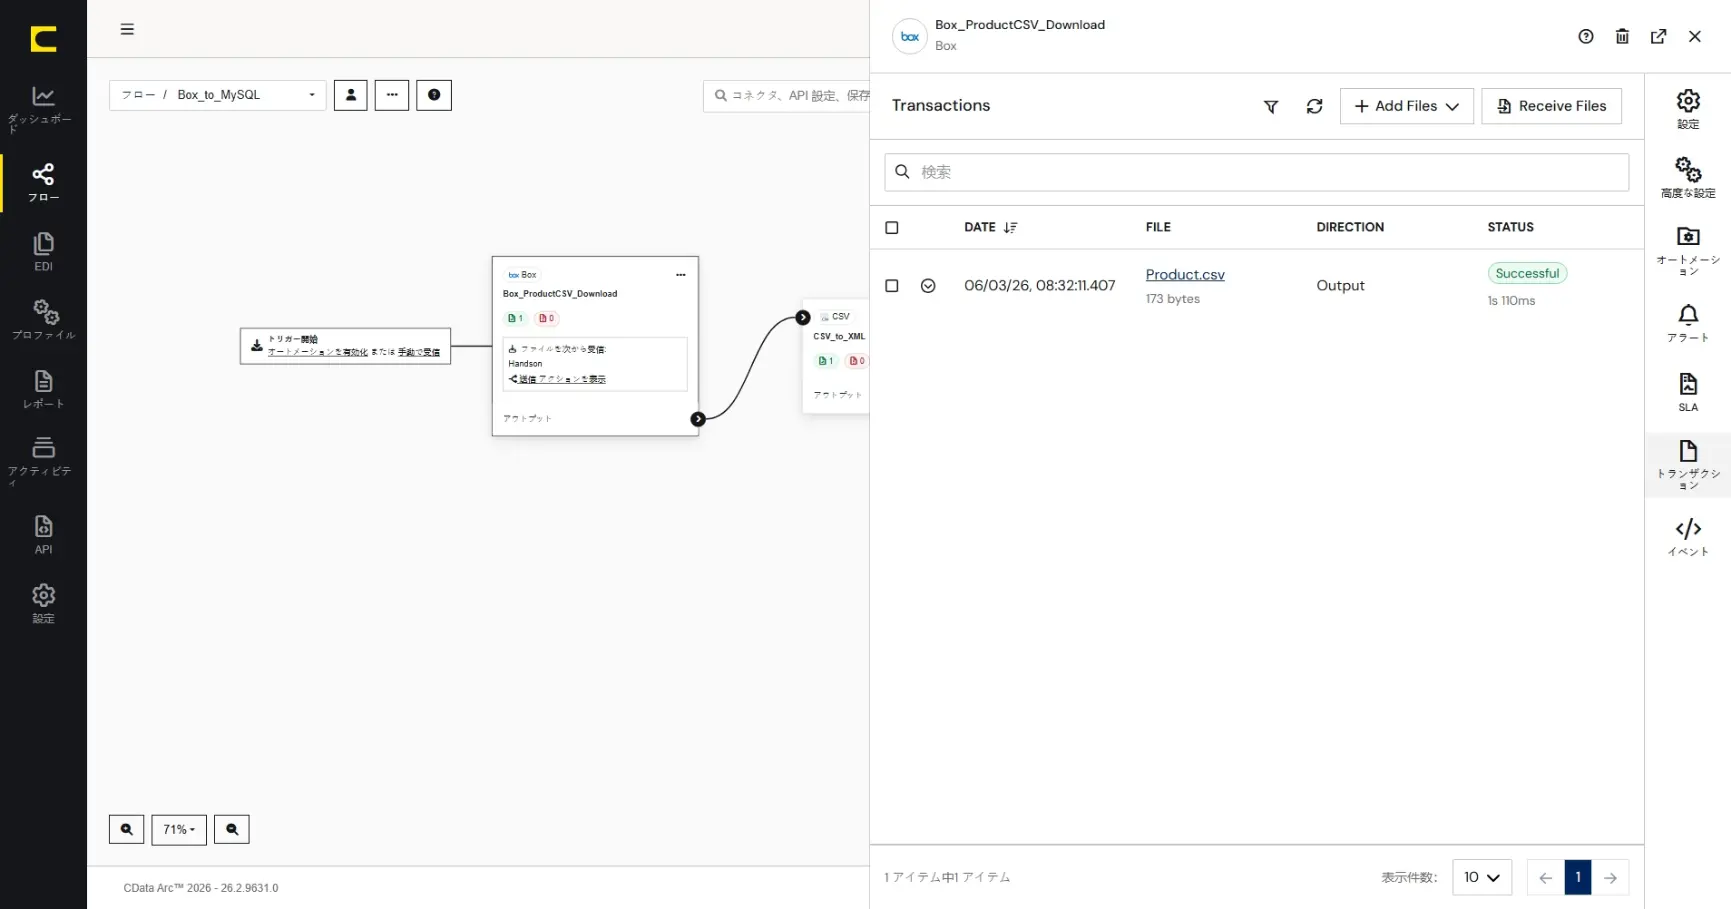Refresh the Transactions list
The width and height of the screenshot is (1731, 909).
pos(1314,106)
